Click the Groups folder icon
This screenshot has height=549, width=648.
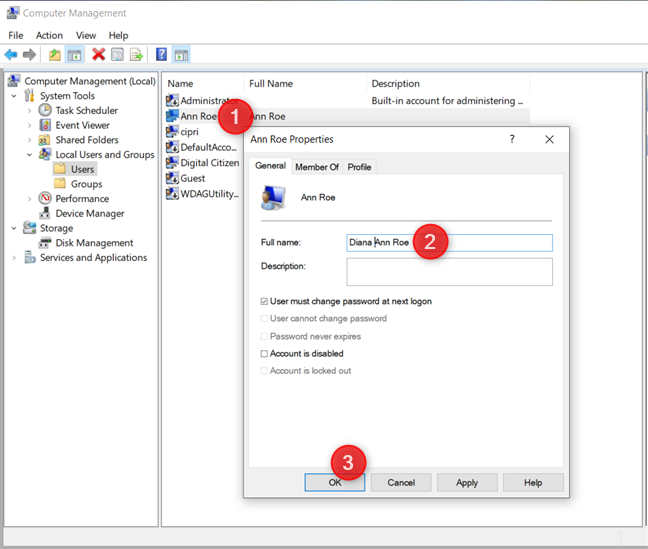click(x=60, y=183)
